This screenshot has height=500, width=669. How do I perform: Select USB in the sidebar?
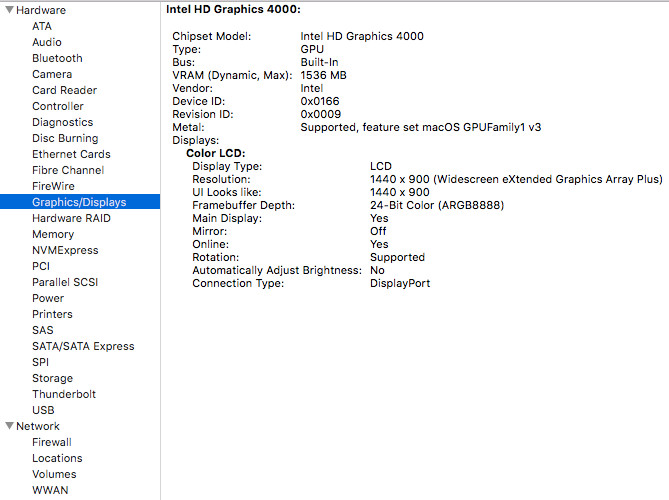tap(43, 410)
